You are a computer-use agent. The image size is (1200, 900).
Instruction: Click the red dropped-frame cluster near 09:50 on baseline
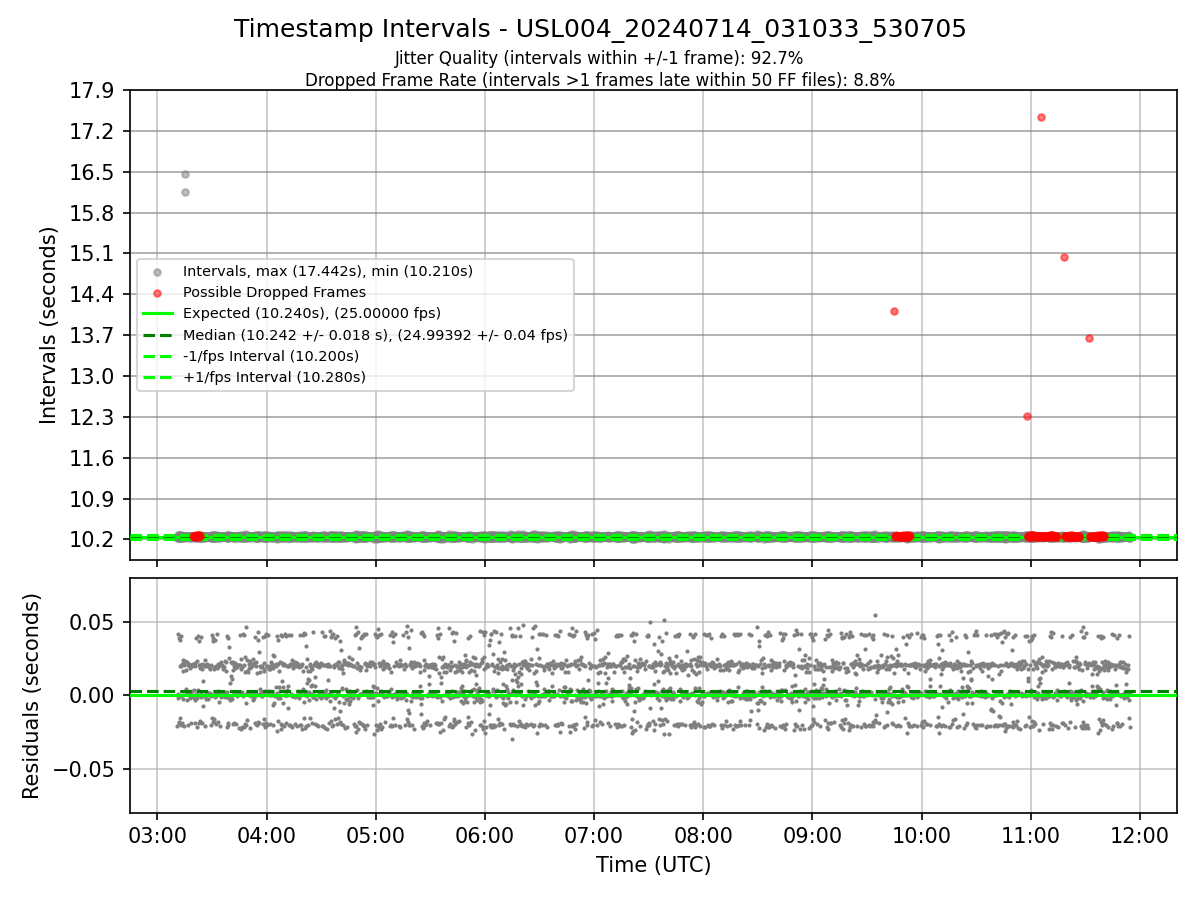(902, 537)
